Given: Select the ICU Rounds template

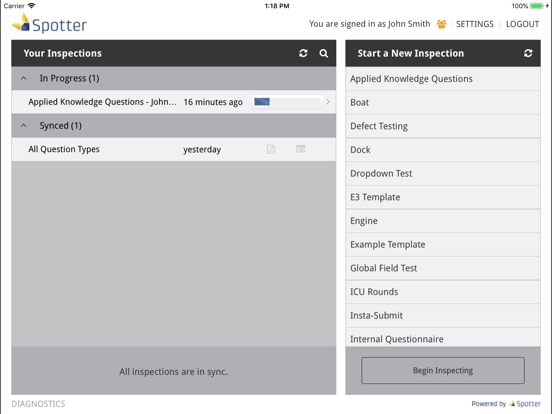Looking at the screenshot, I should pos(443,292).
